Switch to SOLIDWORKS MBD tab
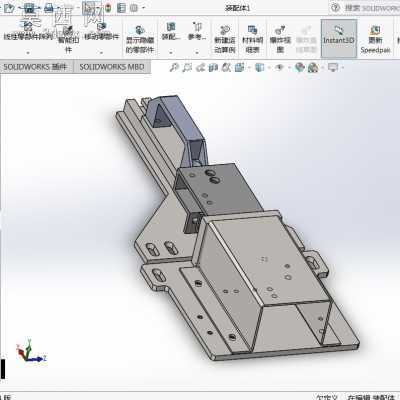The height and width of the screenshot is (400, 400). click(x=112, y=67)
